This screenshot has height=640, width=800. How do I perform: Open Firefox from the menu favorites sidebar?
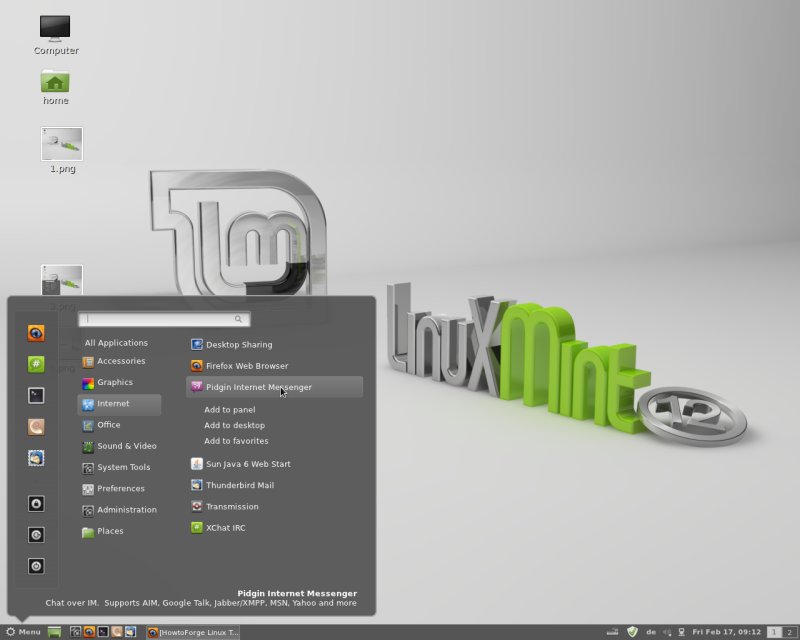(x=36, y=333)
